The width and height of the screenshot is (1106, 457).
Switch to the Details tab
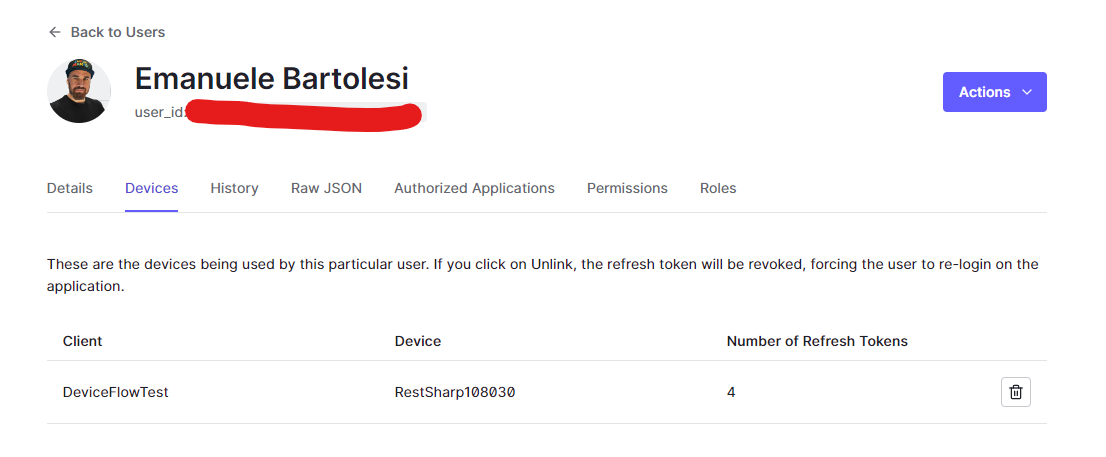(70, 188)
